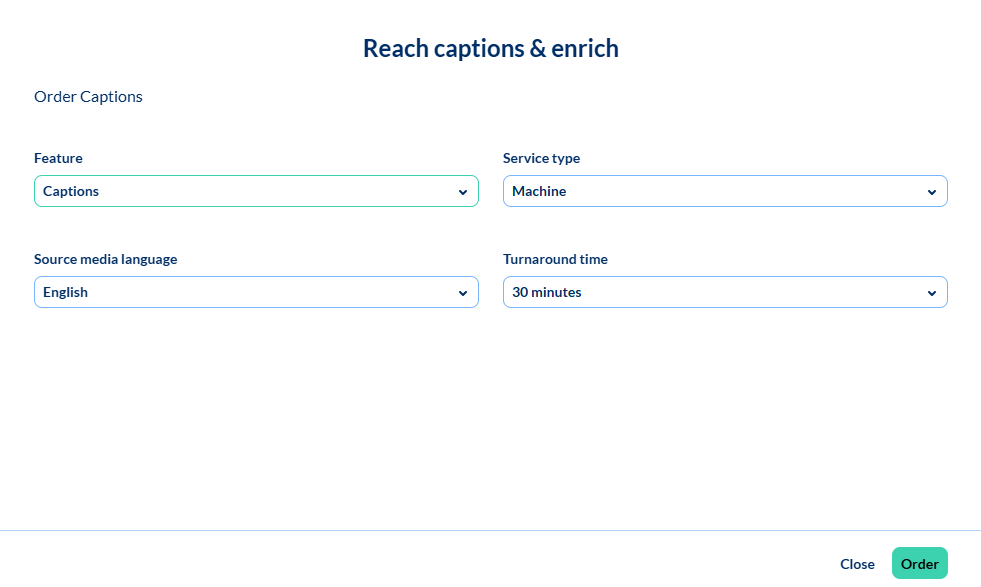Open the Source media language dropdown

click(256, 292)
